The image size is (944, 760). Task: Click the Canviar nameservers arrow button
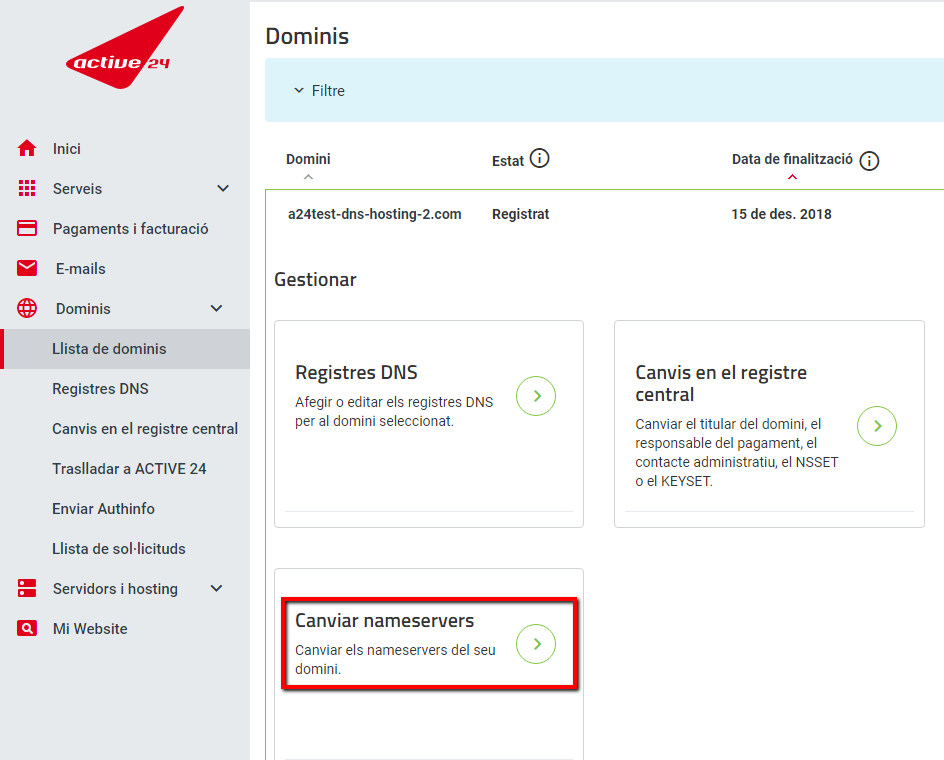(536, 644)
